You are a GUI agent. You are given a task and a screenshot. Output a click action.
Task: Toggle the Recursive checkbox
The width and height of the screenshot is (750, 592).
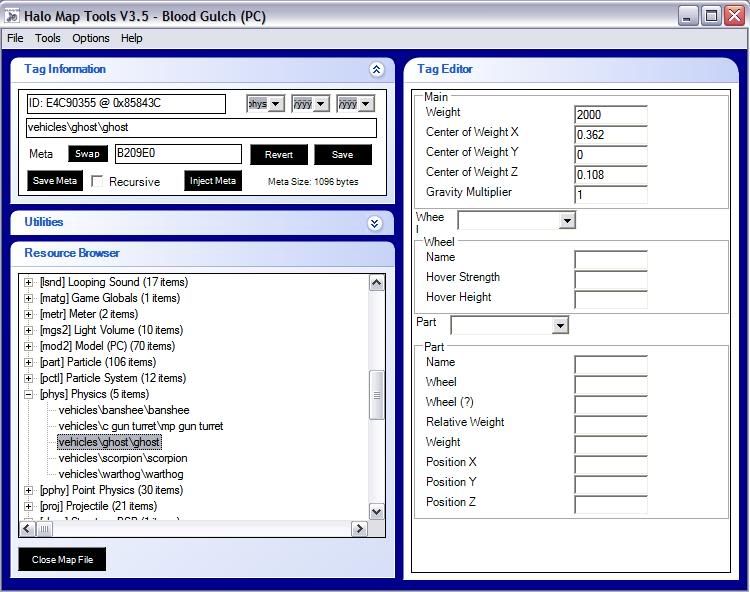coord(97,181)
